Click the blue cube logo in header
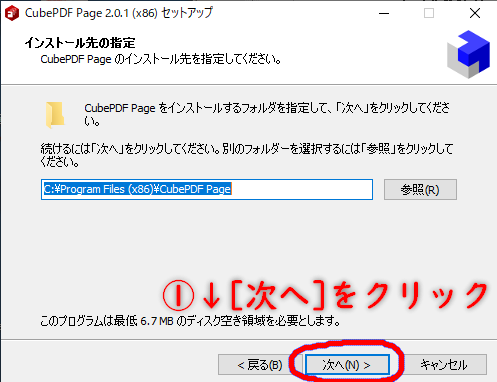Screen dimensions: 497x382 468,54
